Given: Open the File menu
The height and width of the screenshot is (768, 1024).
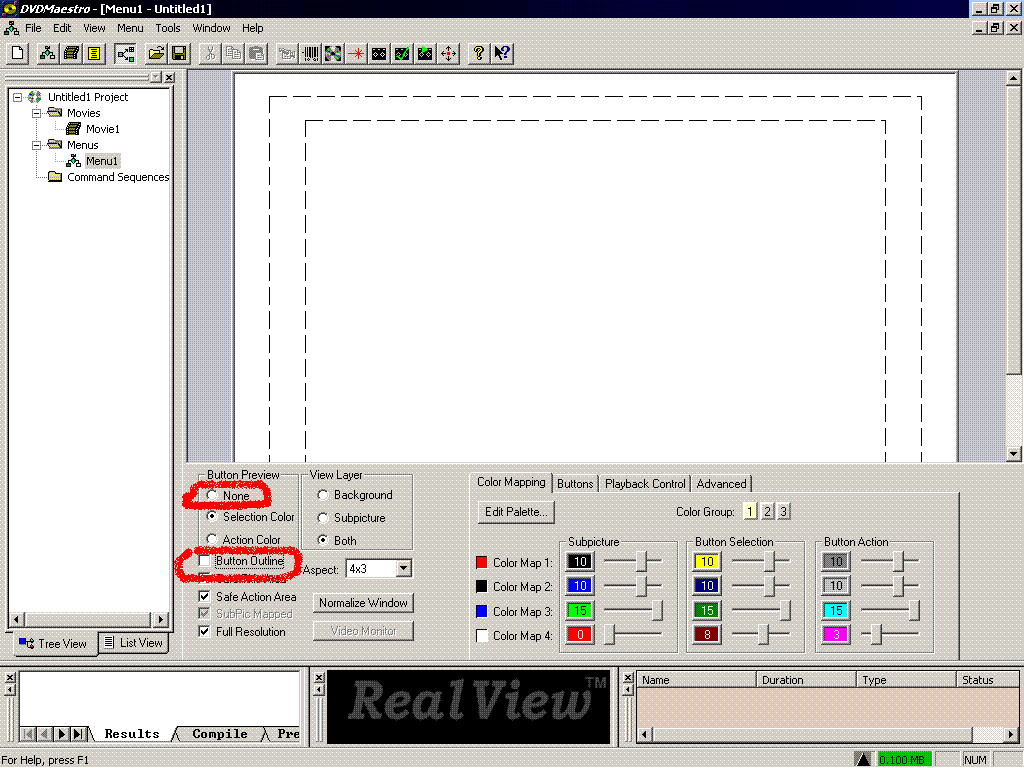Looking at the screenshot, I should [x=33, y=28].
